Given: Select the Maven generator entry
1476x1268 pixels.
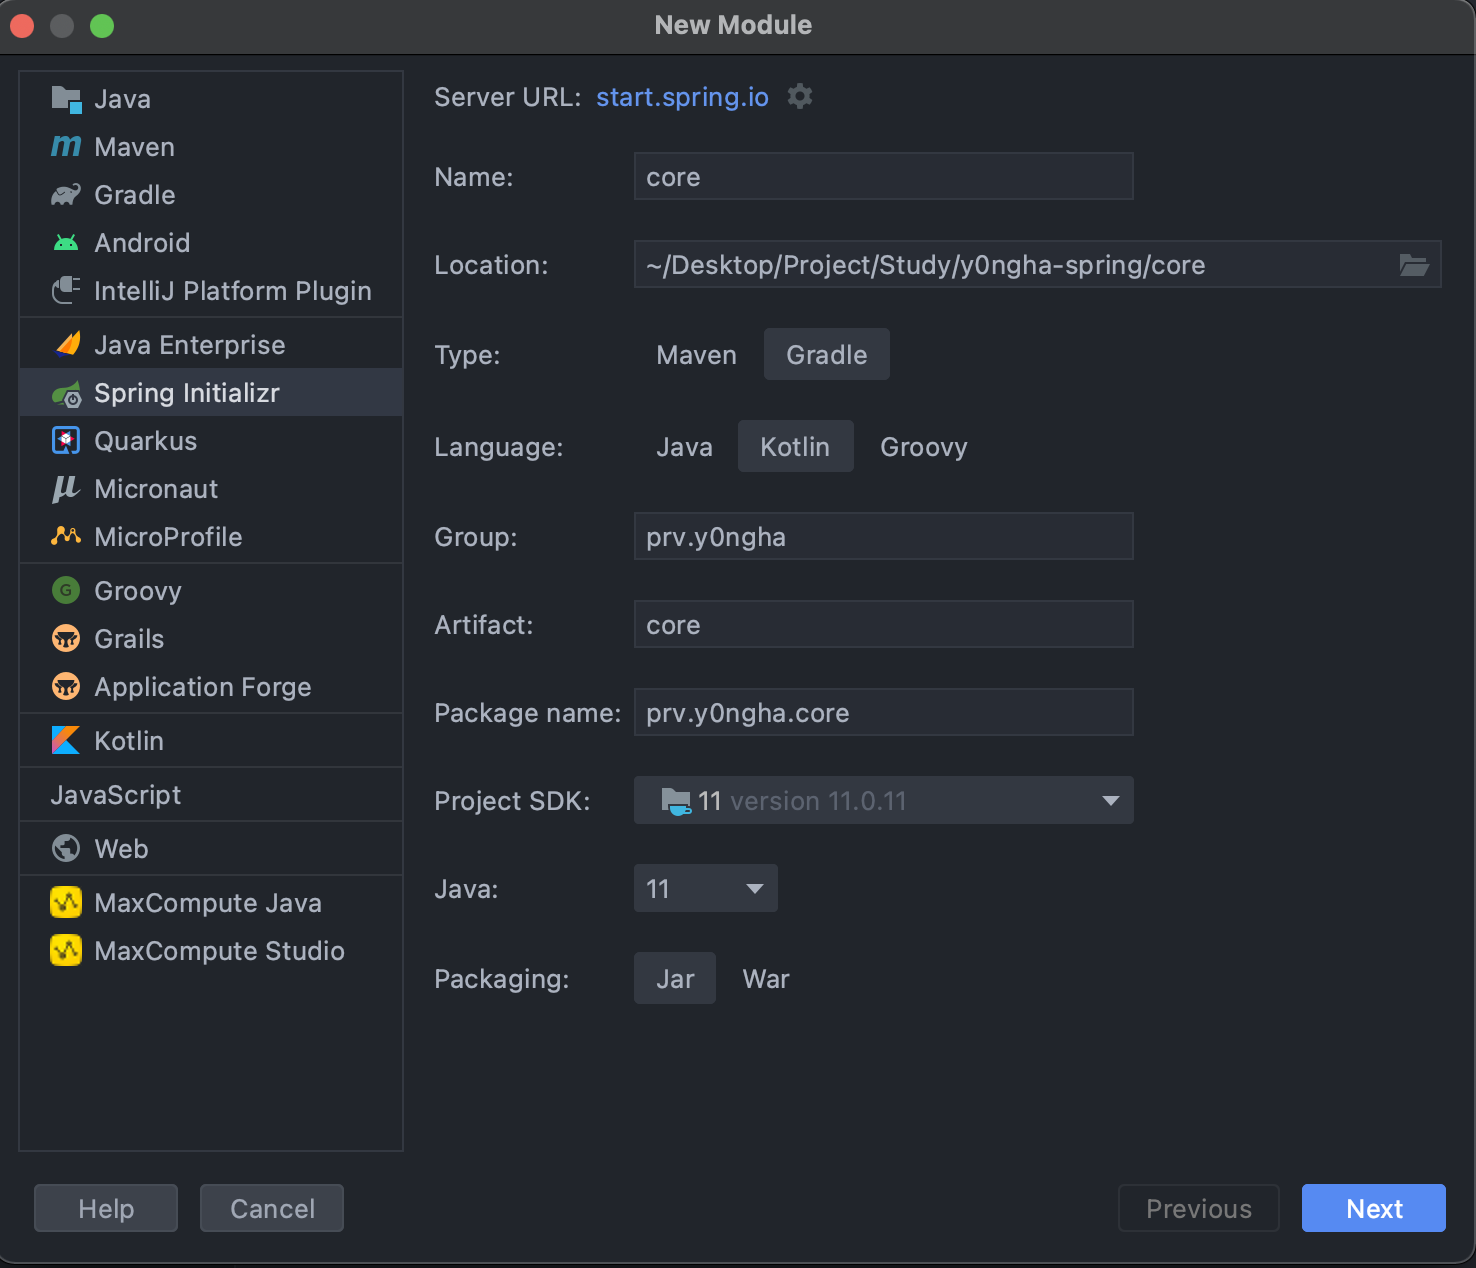Looking at the screenshot, I should (211, 147).
